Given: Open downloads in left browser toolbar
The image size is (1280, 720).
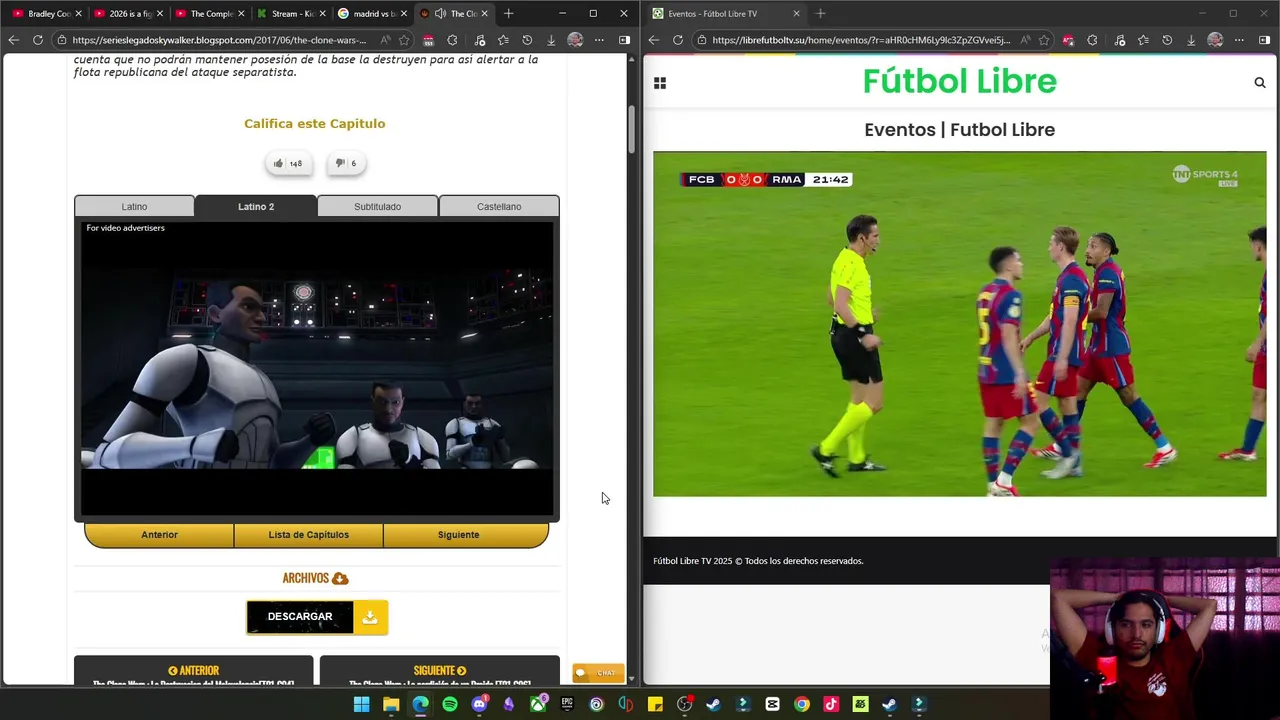Looking at the screenshot, I should pyautogui.click(x=551, y=40).
